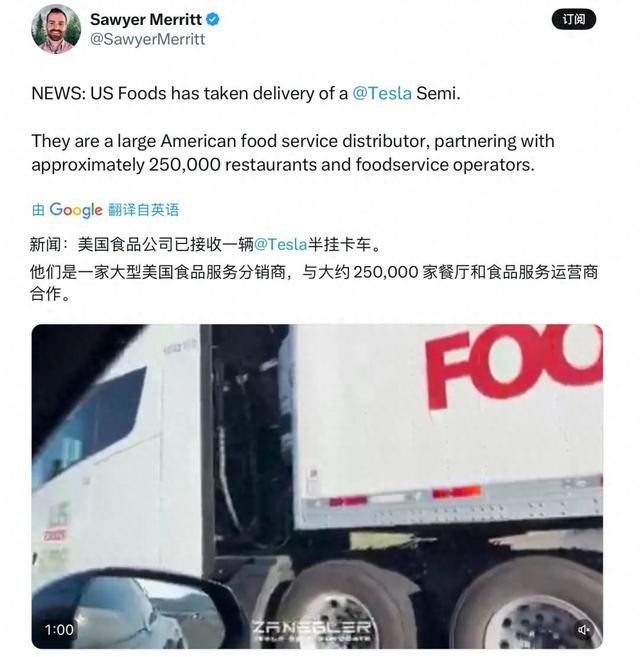The height and width of the screenshot is (657, 640).
Task: Click the blue verified badge
Action: pos(213,19)
